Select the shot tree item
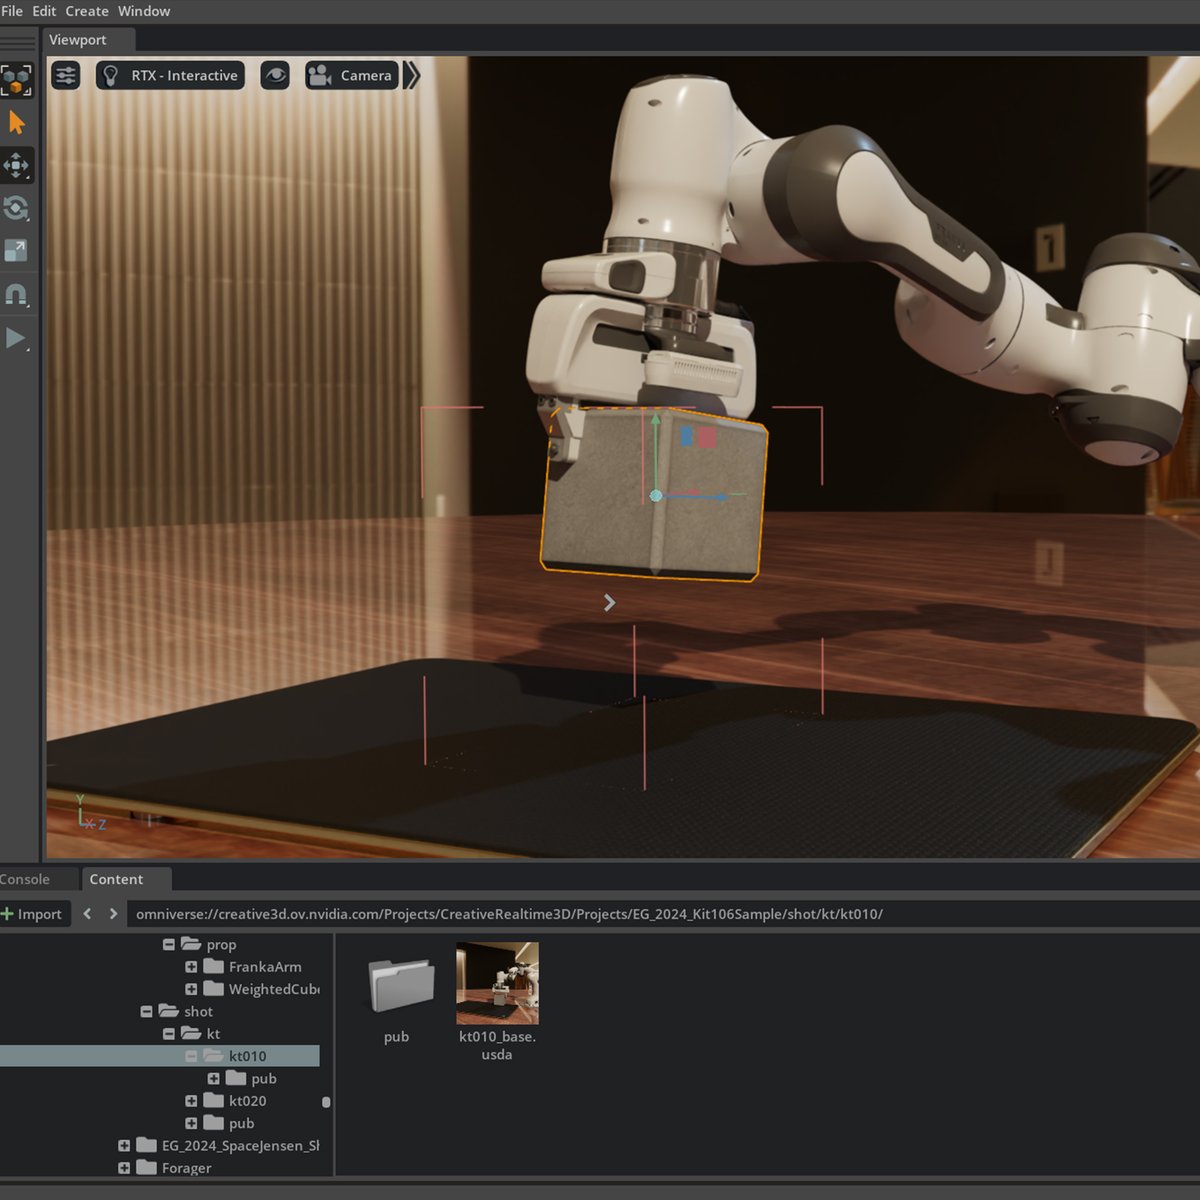 198,1011
